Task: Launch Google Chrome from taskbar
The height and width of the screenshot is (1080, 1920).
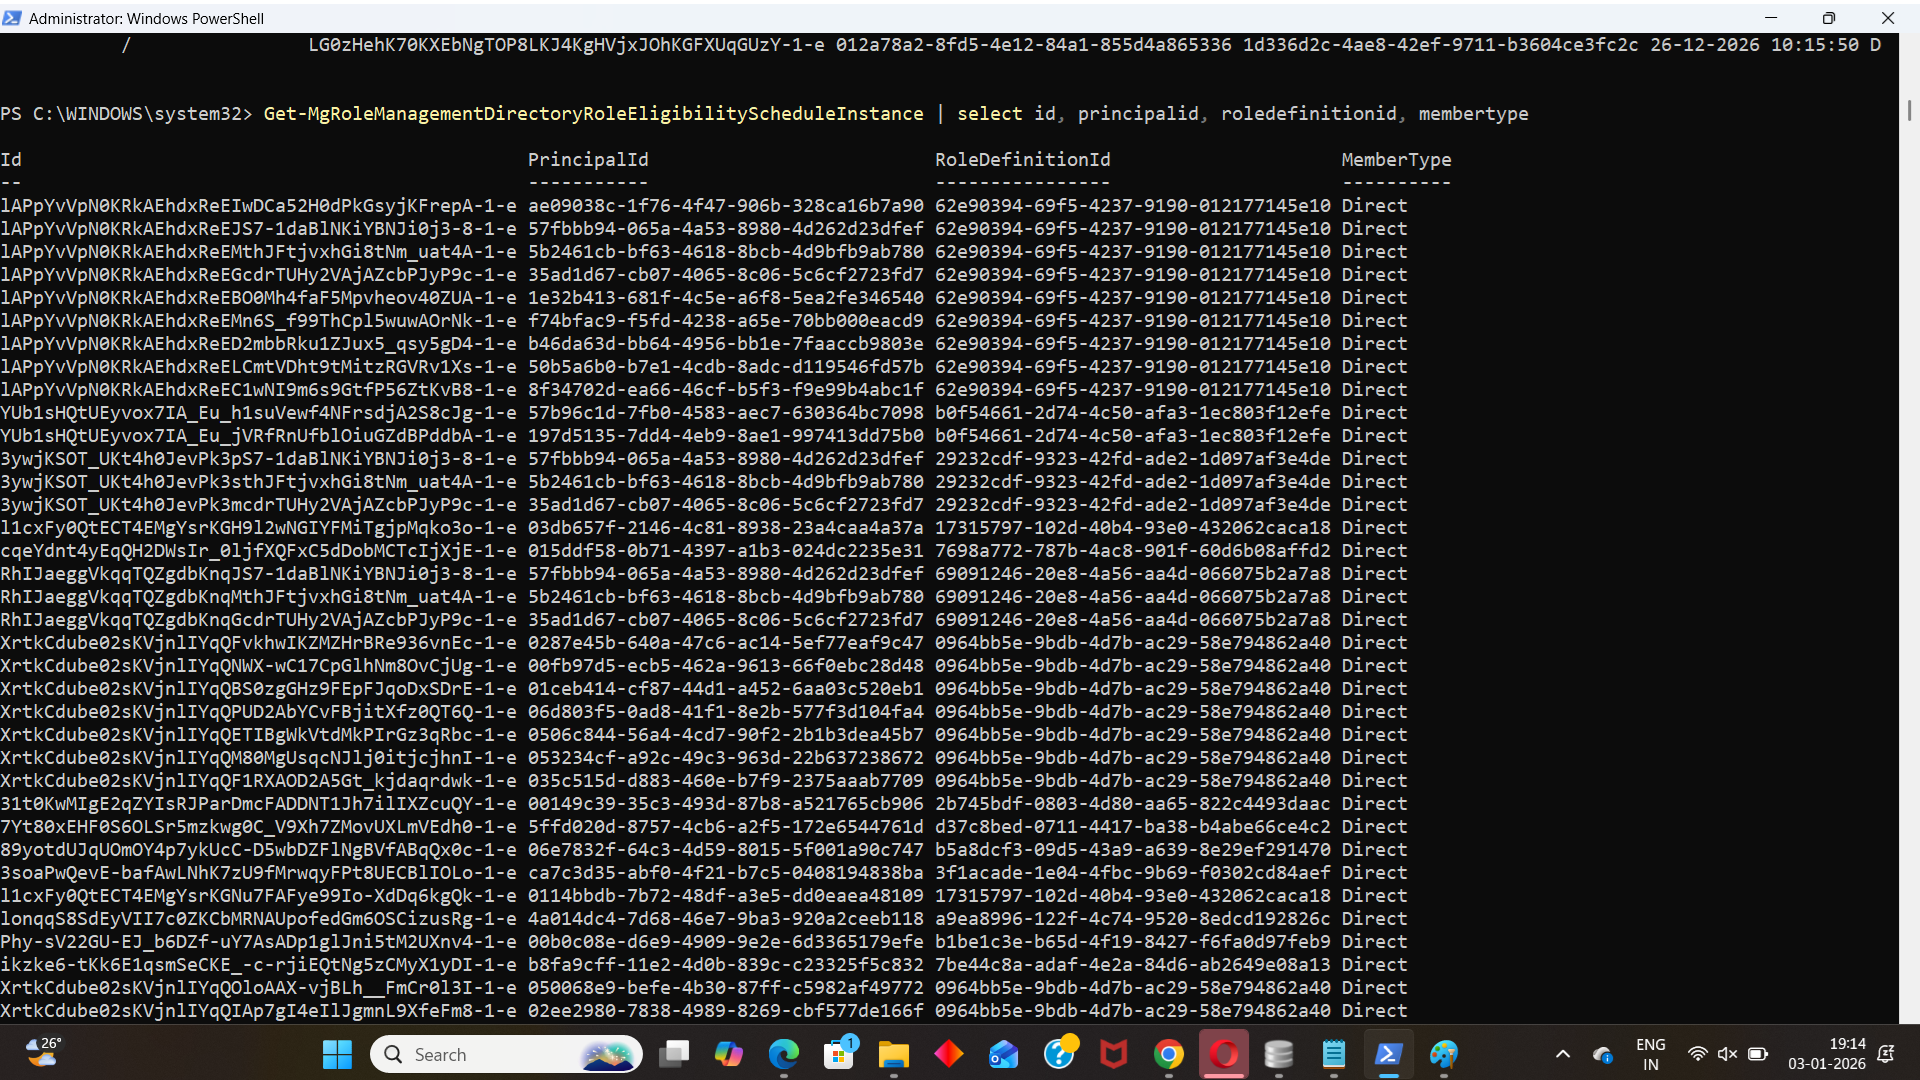Action: tap(1168, 1054)
